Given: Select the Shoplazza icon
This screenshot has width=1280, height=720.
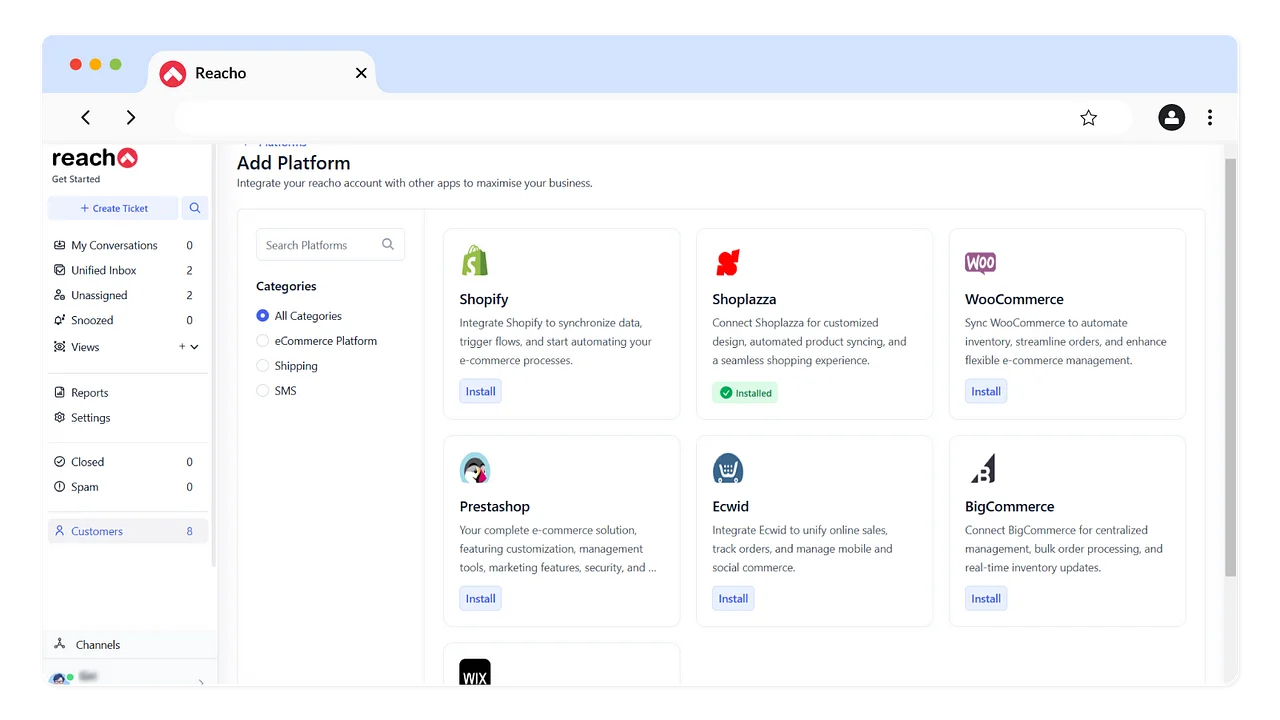Looking at the screenshot, I should 727,261.
